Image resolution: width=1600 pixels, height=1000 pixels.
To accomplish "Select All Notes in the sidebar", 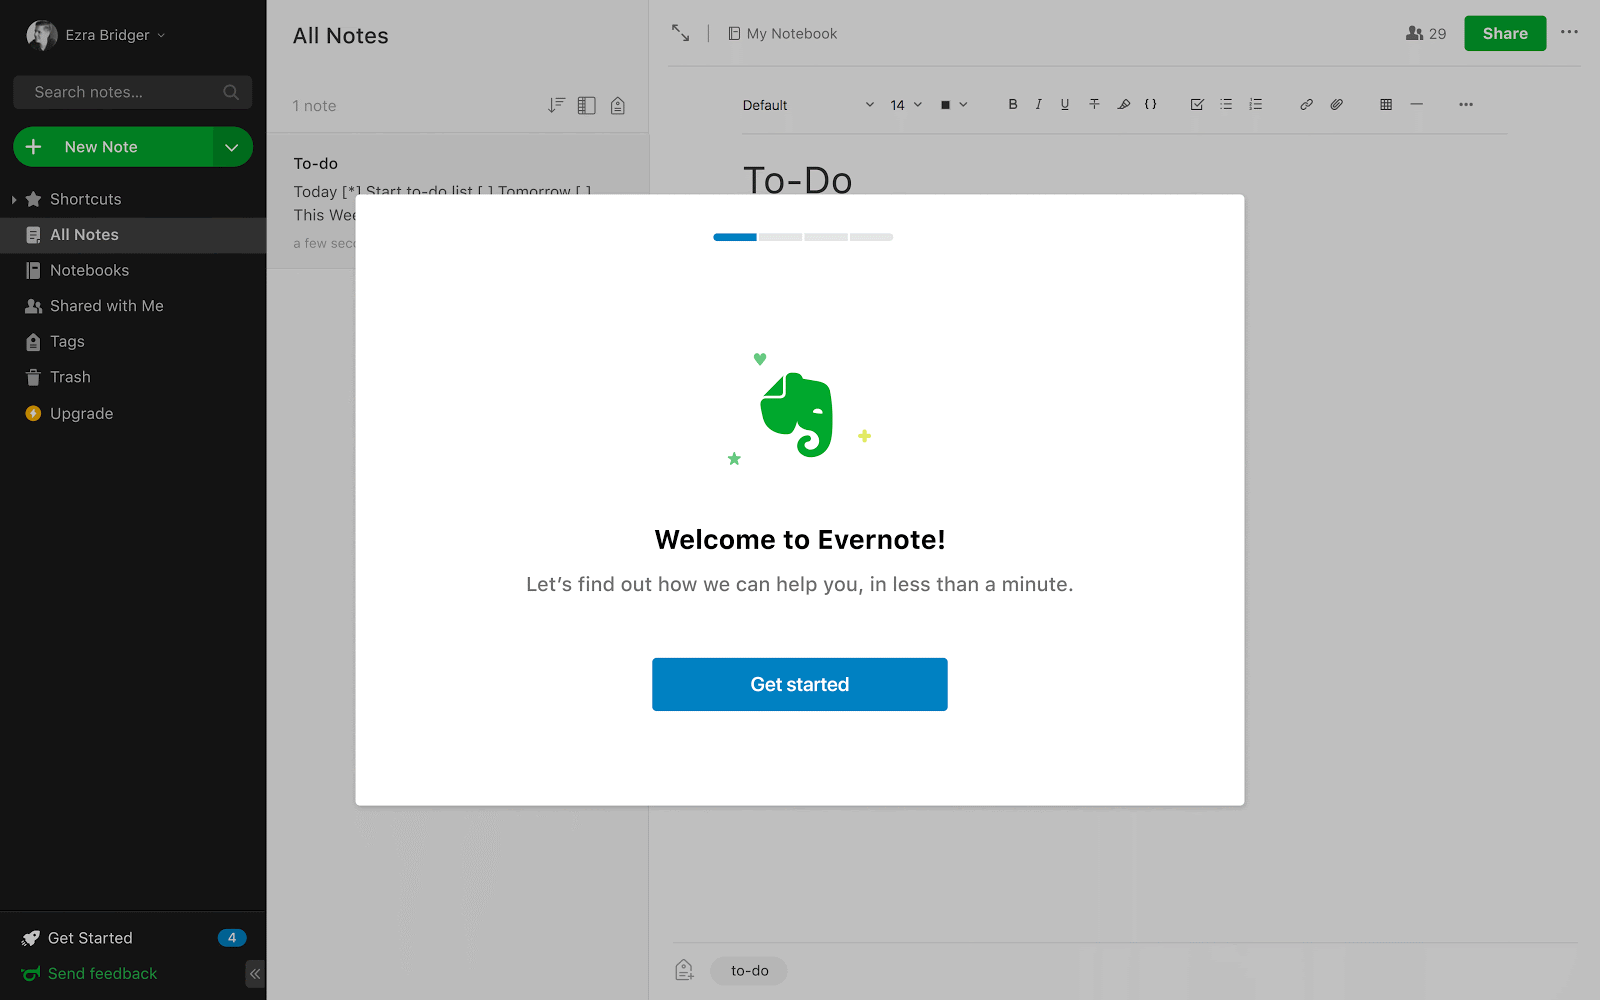I will point(133,235).
